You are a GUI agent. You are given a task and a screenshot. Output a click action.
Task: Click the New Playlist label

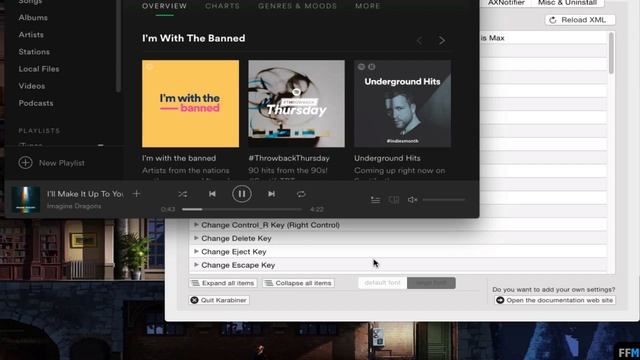[x=62, y=163]
